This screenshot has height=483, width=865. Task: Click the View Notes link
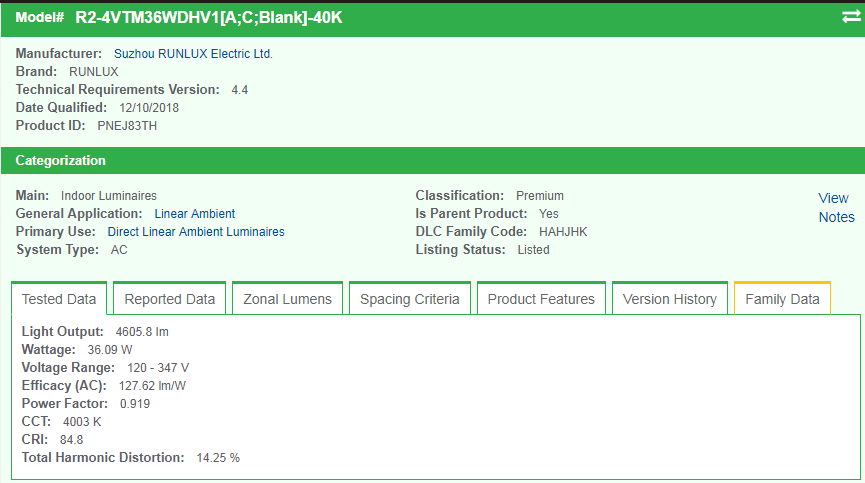(x=836, y=208)
